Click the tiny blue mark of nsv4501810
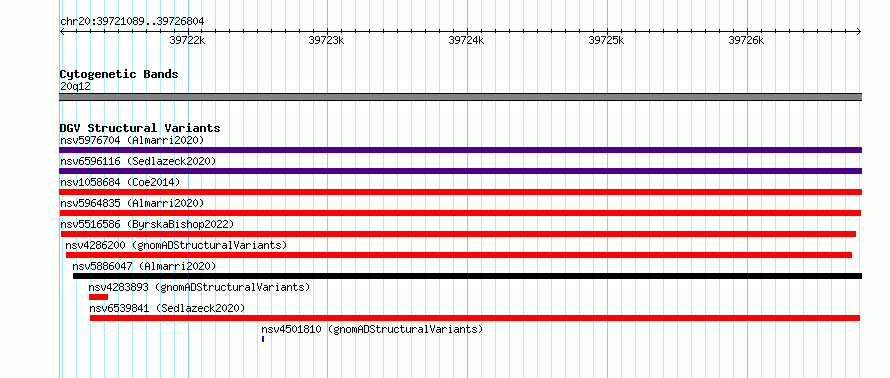Screen dimensions: 890x378 point(263,339)
